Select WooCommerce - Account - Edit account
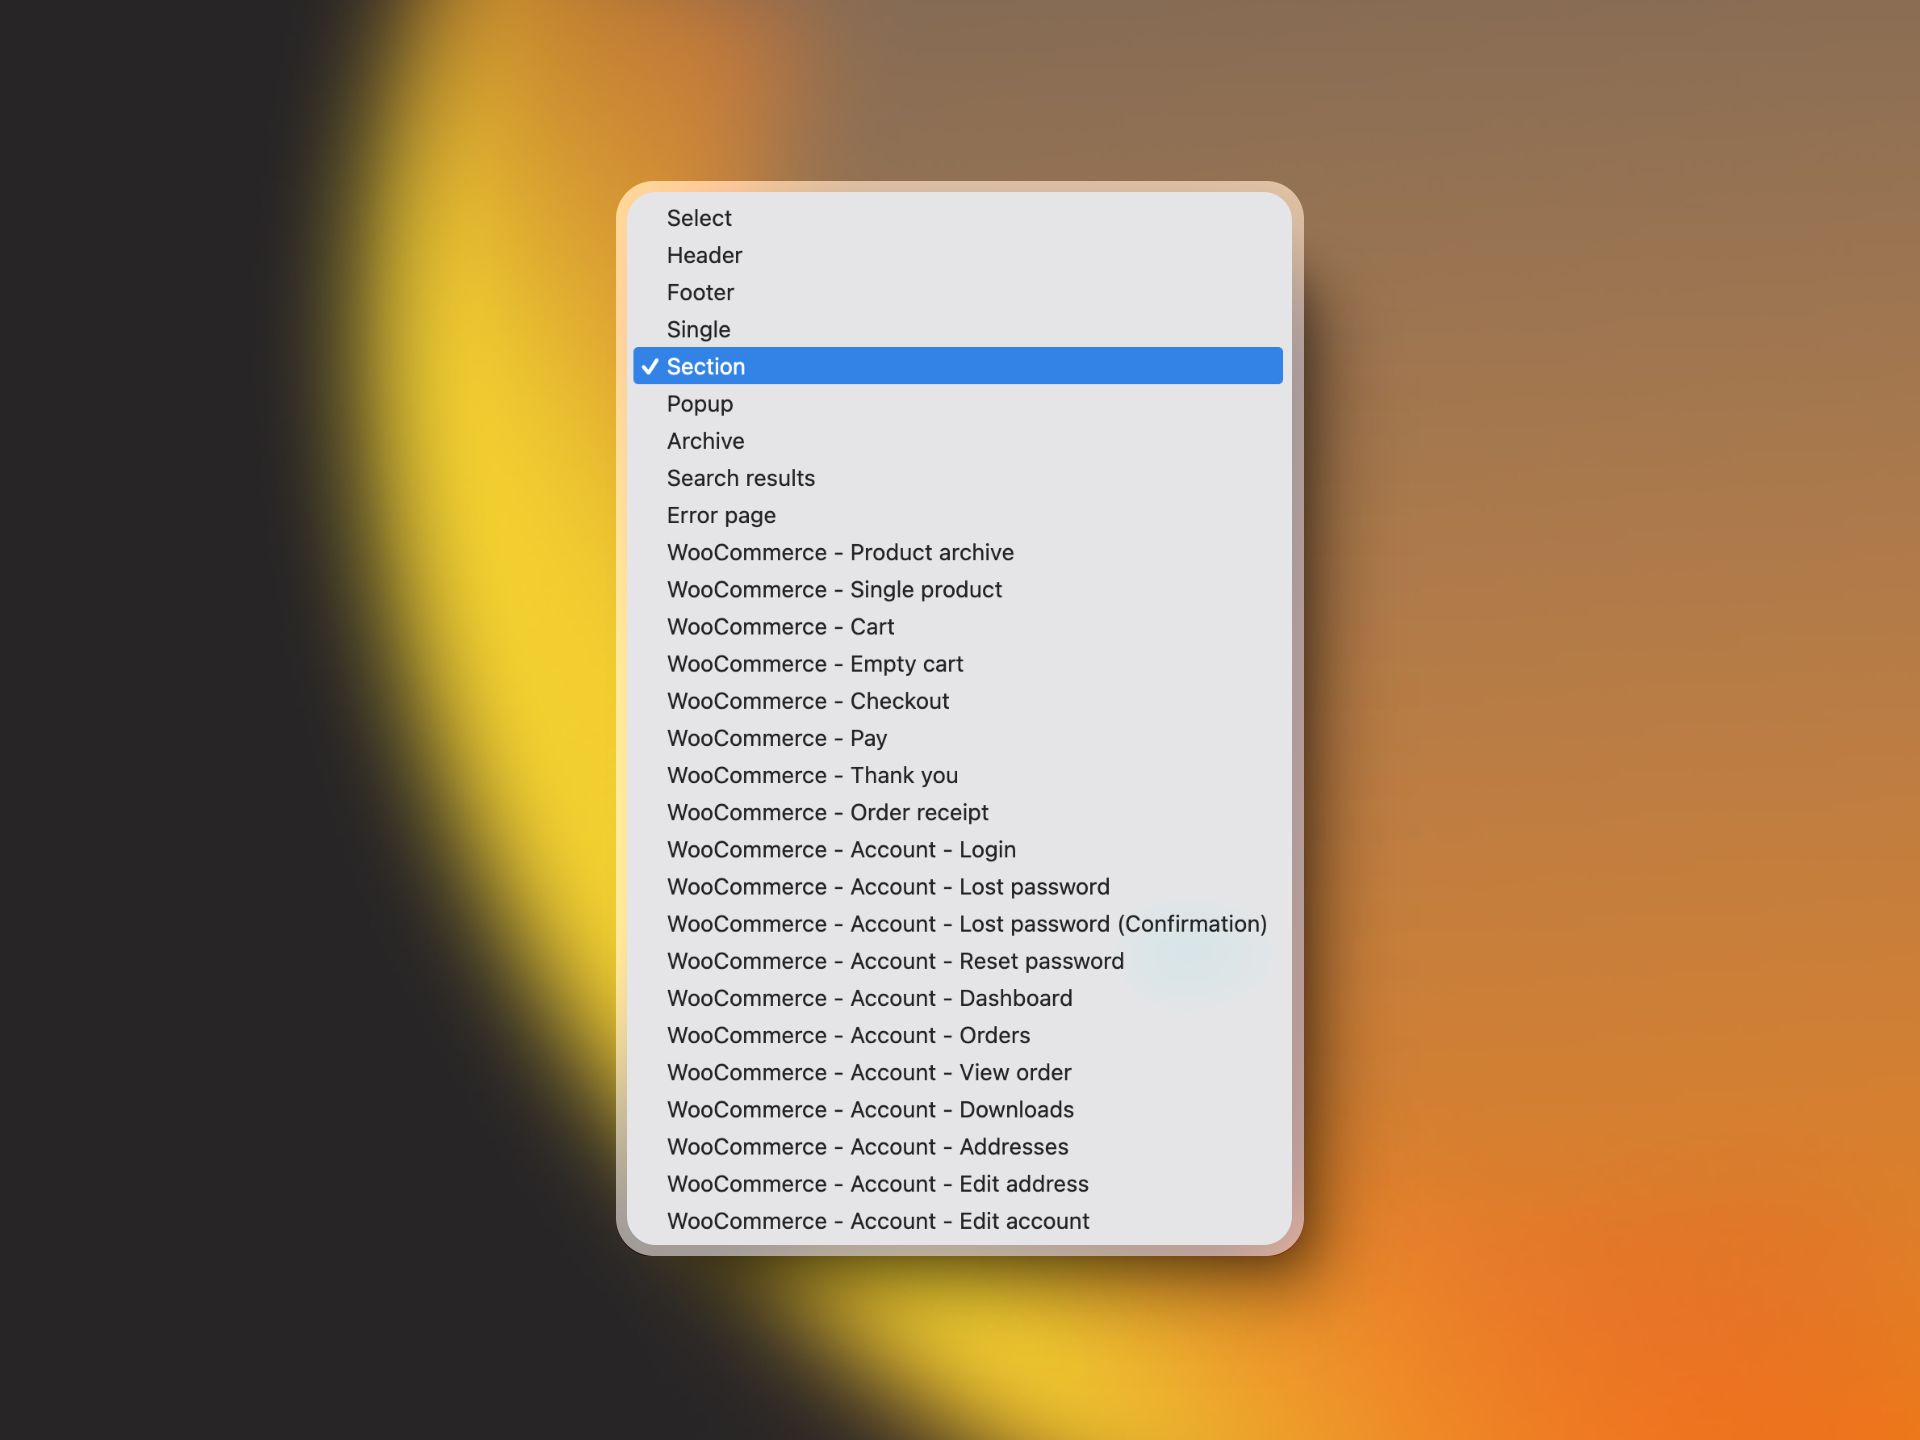This screenshot has height=1440, width=1920. point(958,1221)
